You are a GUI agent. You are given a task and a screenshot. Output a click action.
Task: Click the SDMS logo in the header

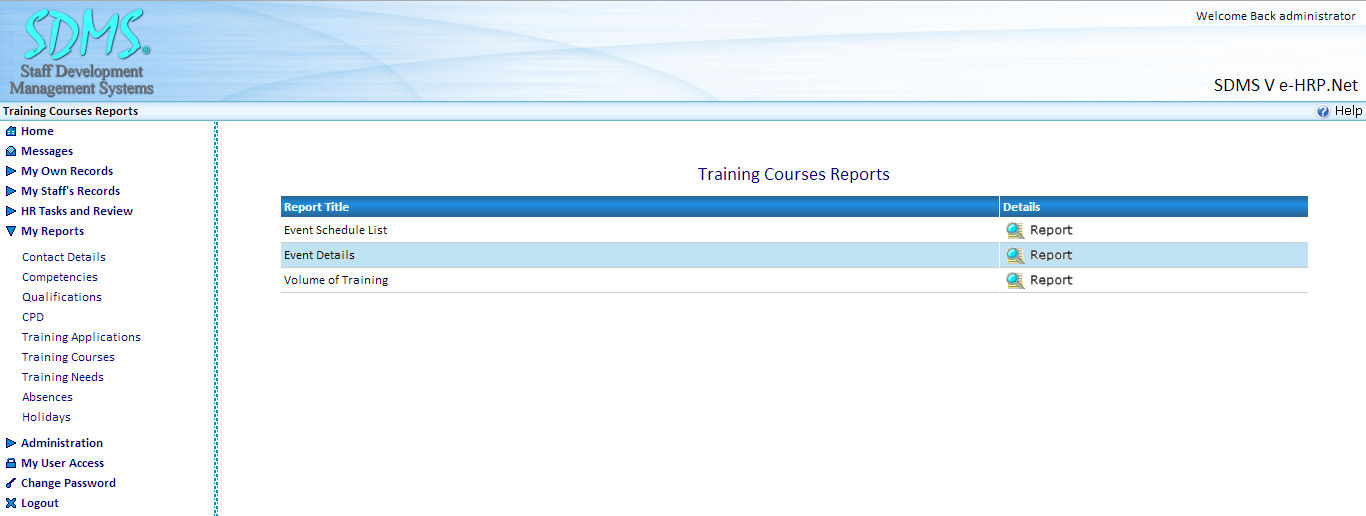tap(82, 52)
